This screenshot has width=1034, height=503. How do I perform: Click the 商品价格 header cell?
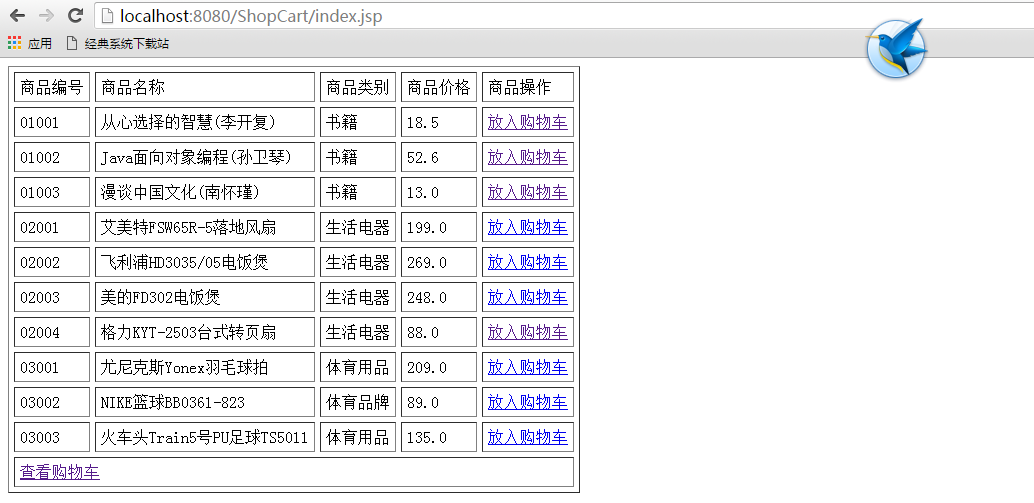pyautogui.click(x=439, y=87)
